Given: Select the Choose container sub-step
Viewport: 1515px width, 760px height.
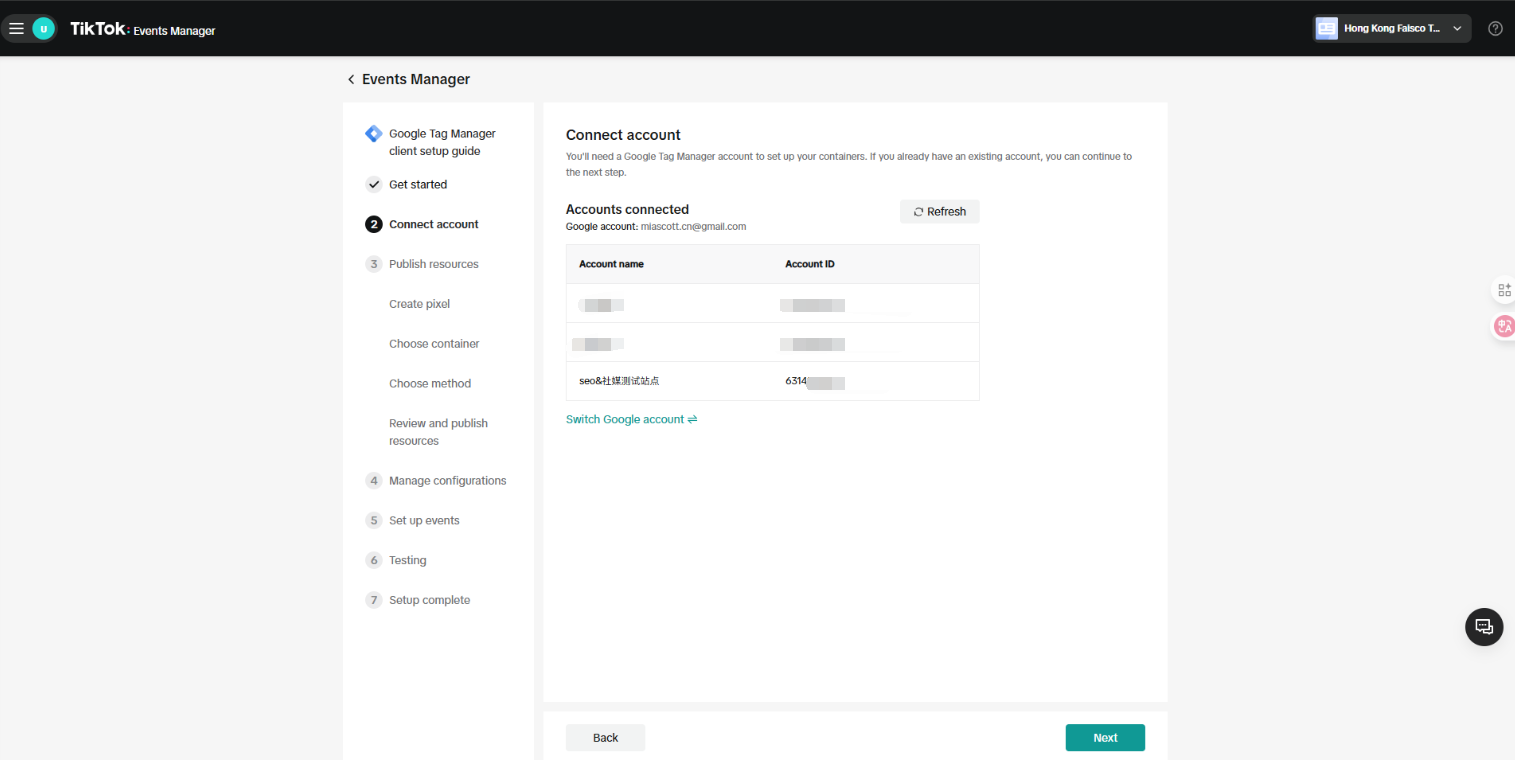Looking at the screenshot, I should (x=434, y=344).
